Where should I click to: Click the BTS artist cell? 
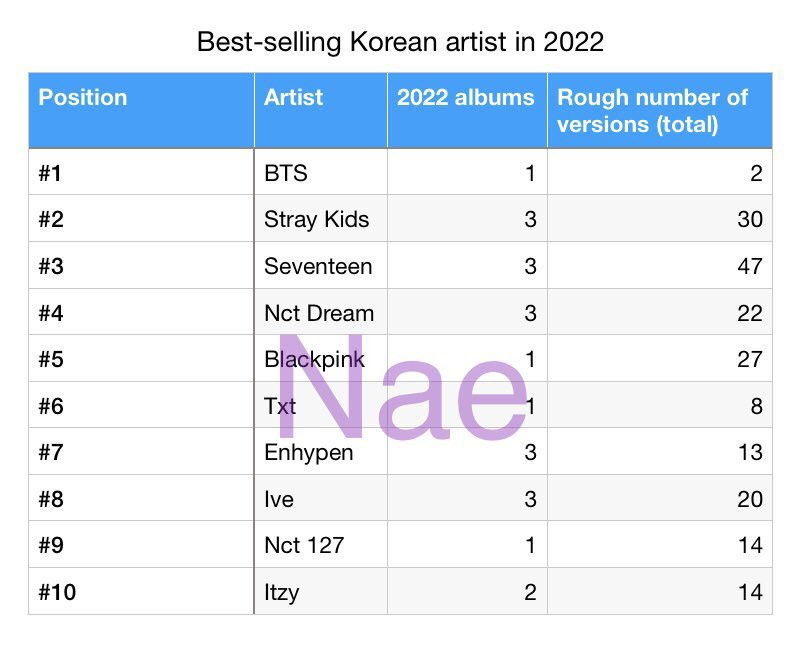pos(321,172)
